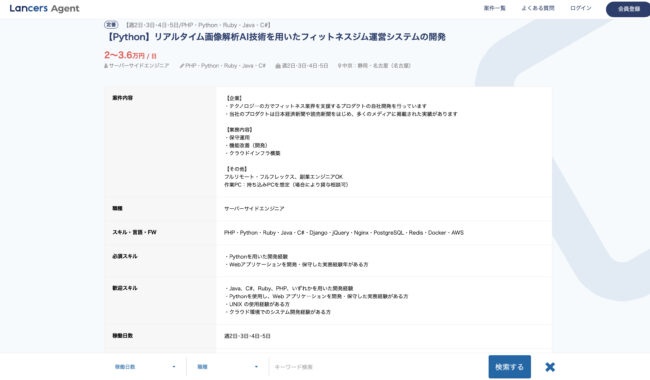Open the Lancers Agent logo homepage
Viewport: 650px width, 380px height.
[44, 8]
